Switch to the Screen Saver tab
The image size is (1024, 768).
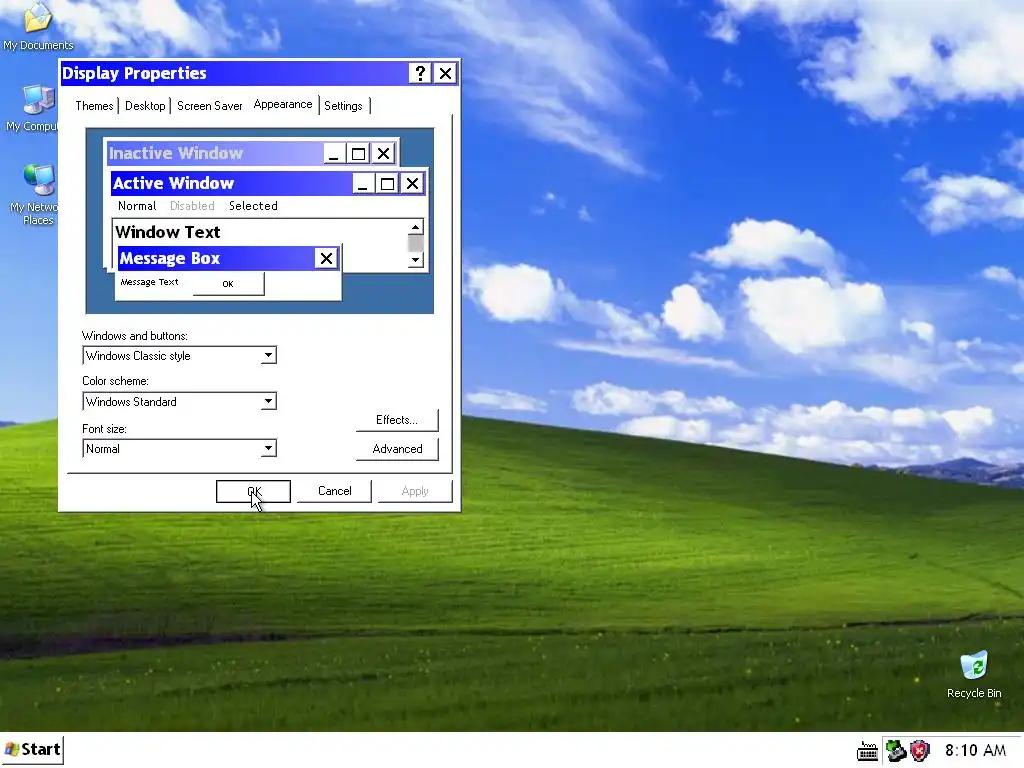(x=210, y=106)
